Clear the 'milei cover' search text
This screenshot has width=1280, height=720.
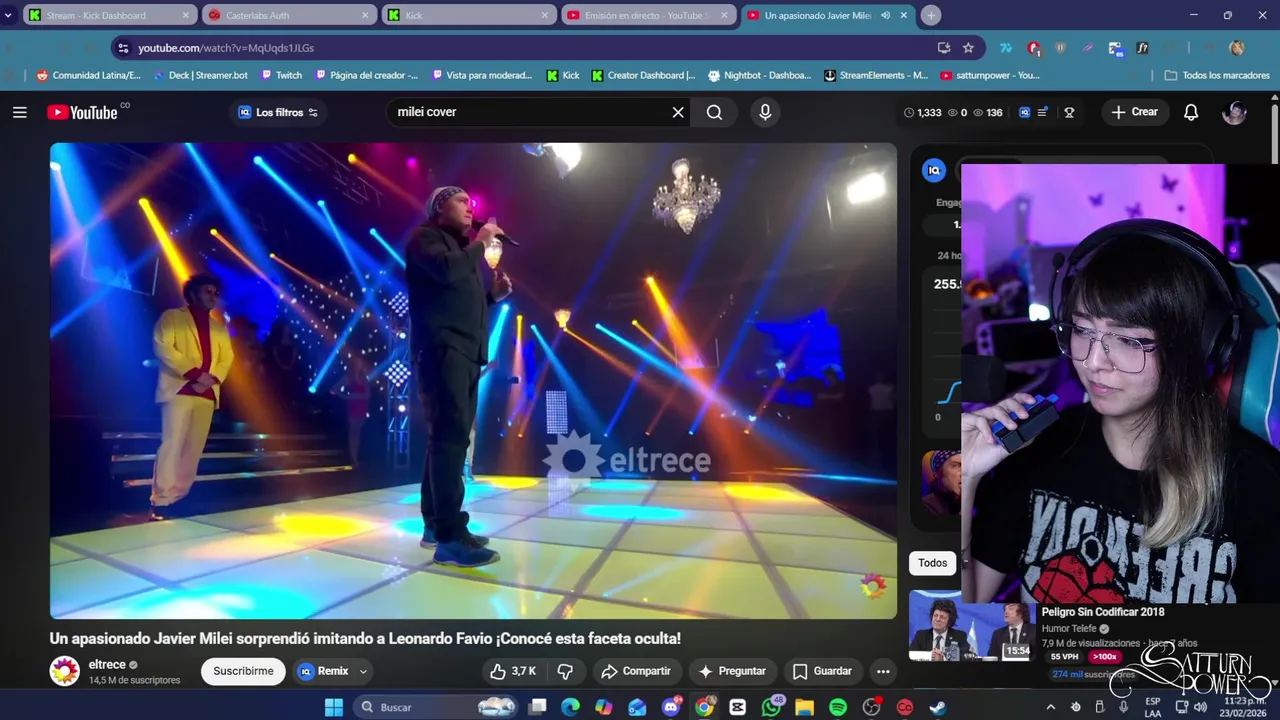click(678, 112)
